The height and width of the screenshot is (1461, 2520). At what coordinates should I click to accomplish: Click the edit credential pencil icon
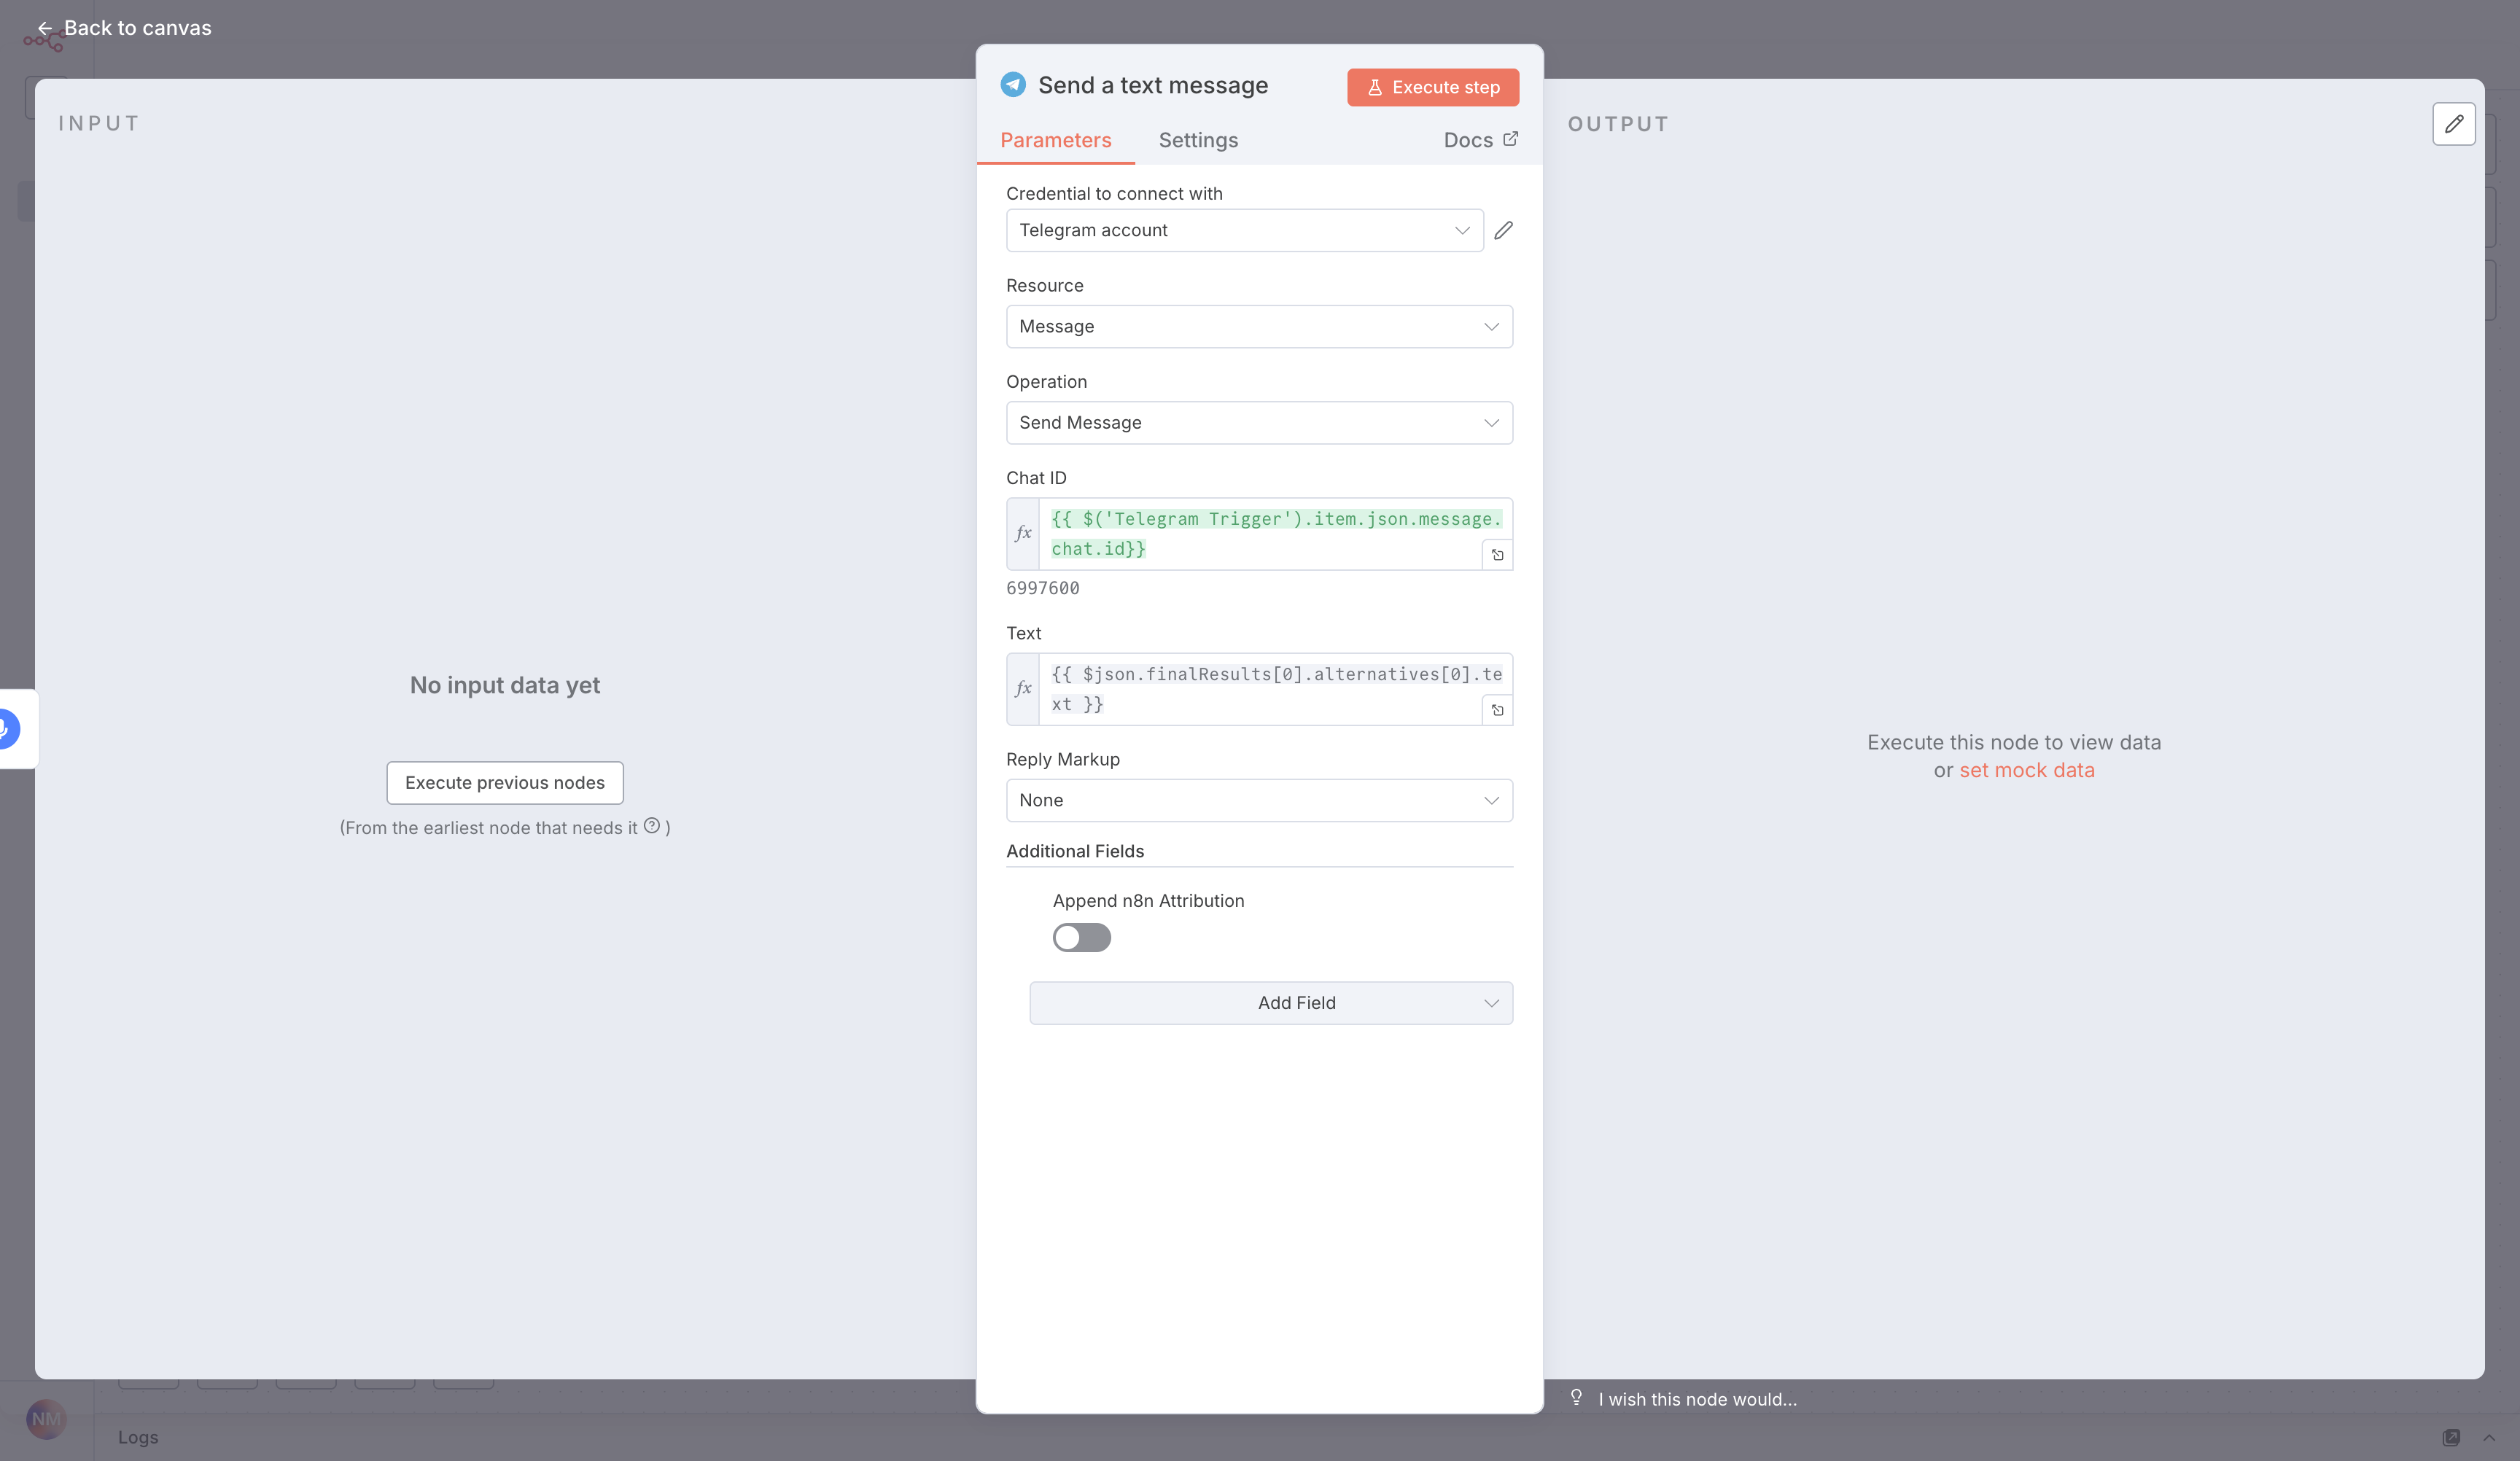tap(1503, 231)
